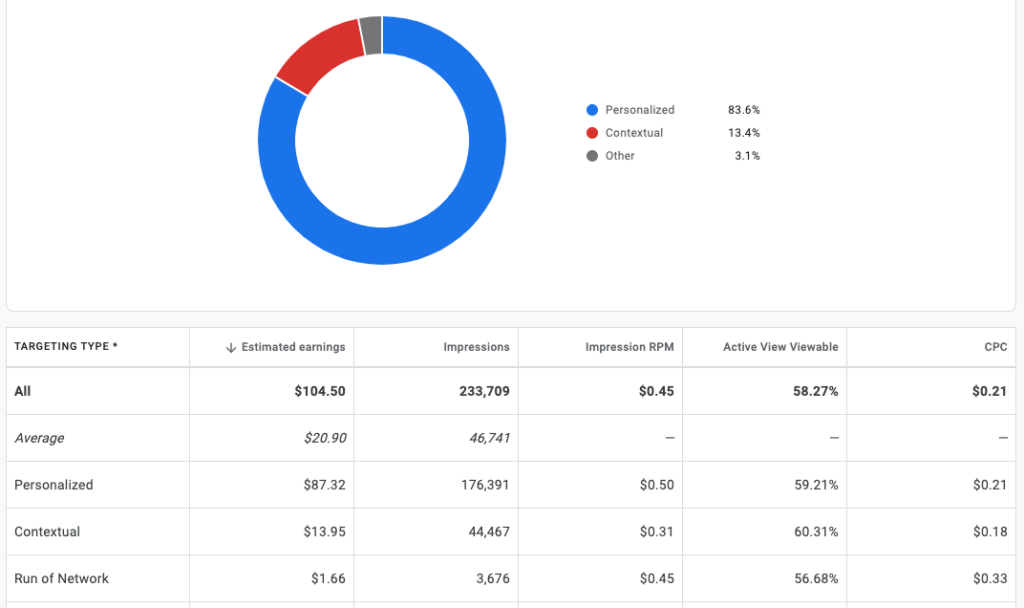Click the $104.50 earnings value in All row
This screenshot has width=1024, height=608.
point(320,391)
